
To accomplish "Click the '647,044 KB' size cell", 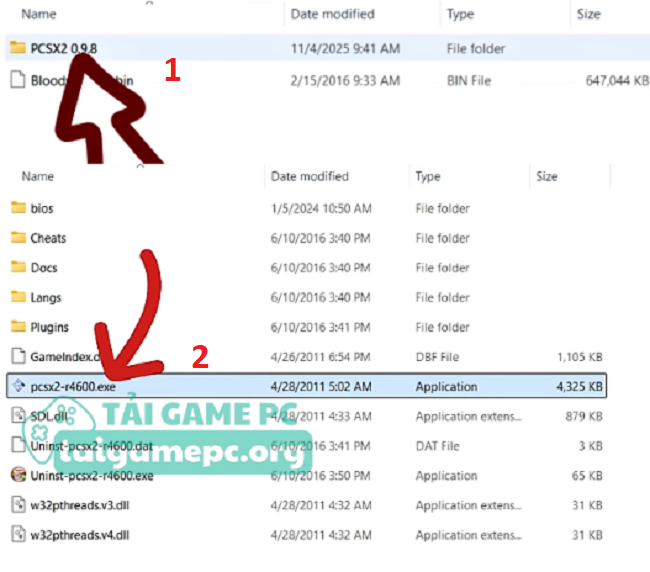I will [x=617, y=80].
